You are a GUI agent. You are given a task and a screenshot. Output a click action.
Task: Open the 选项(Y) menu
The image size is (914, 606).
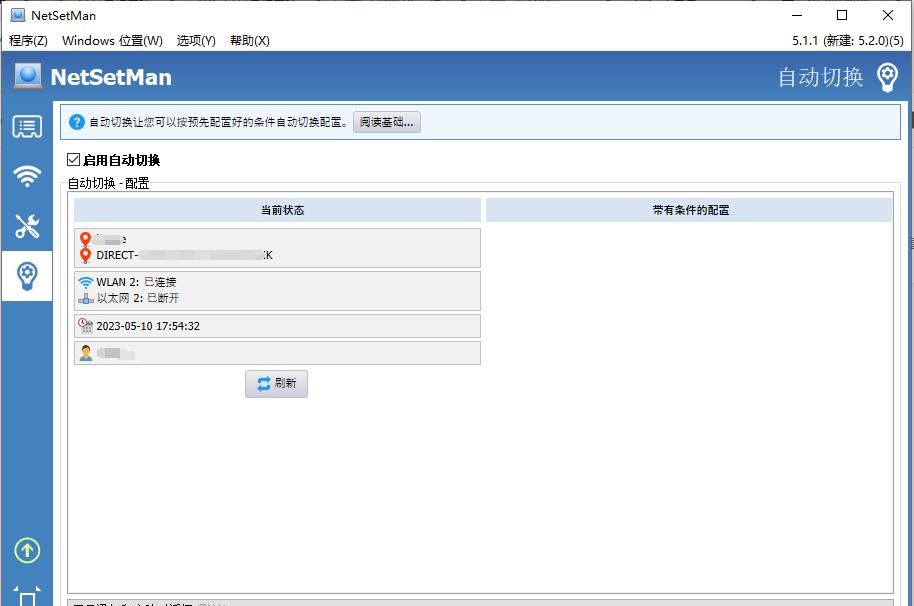pyautogui.click(x=196, y=41)
